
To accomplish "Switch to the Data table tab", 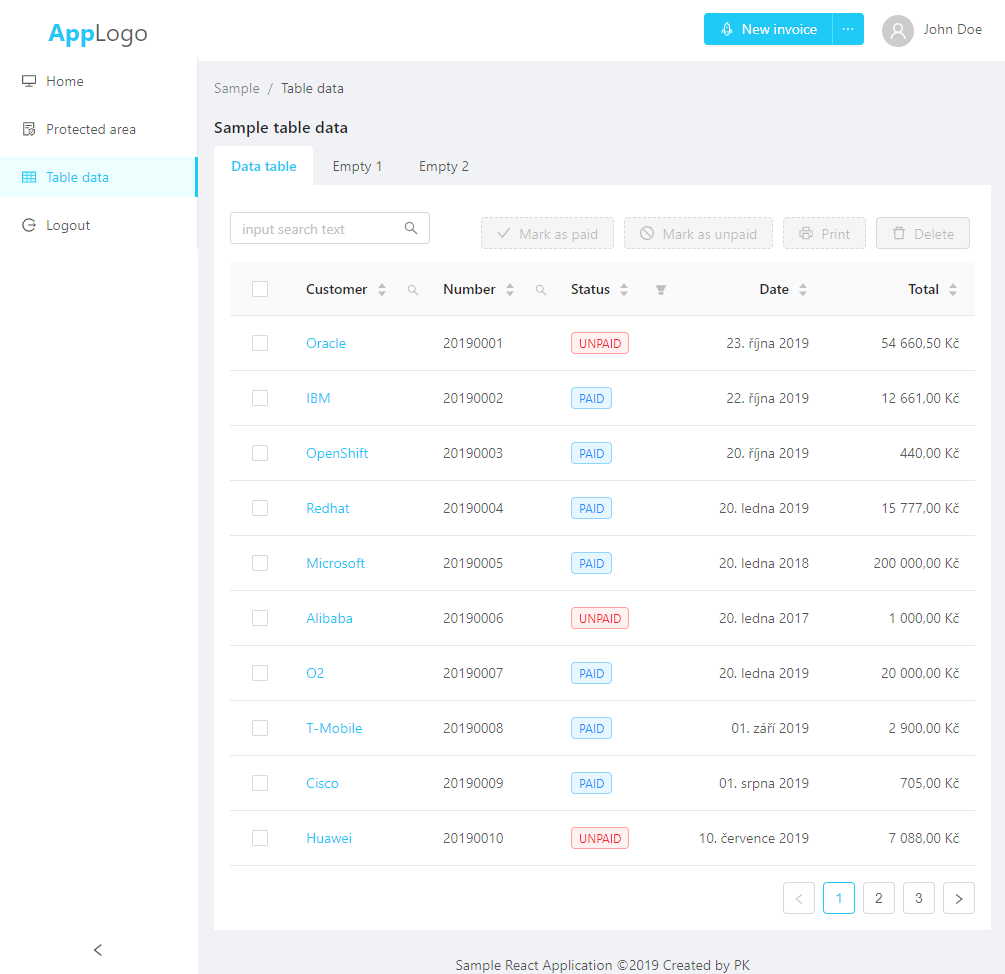I will tap(263, 167).
